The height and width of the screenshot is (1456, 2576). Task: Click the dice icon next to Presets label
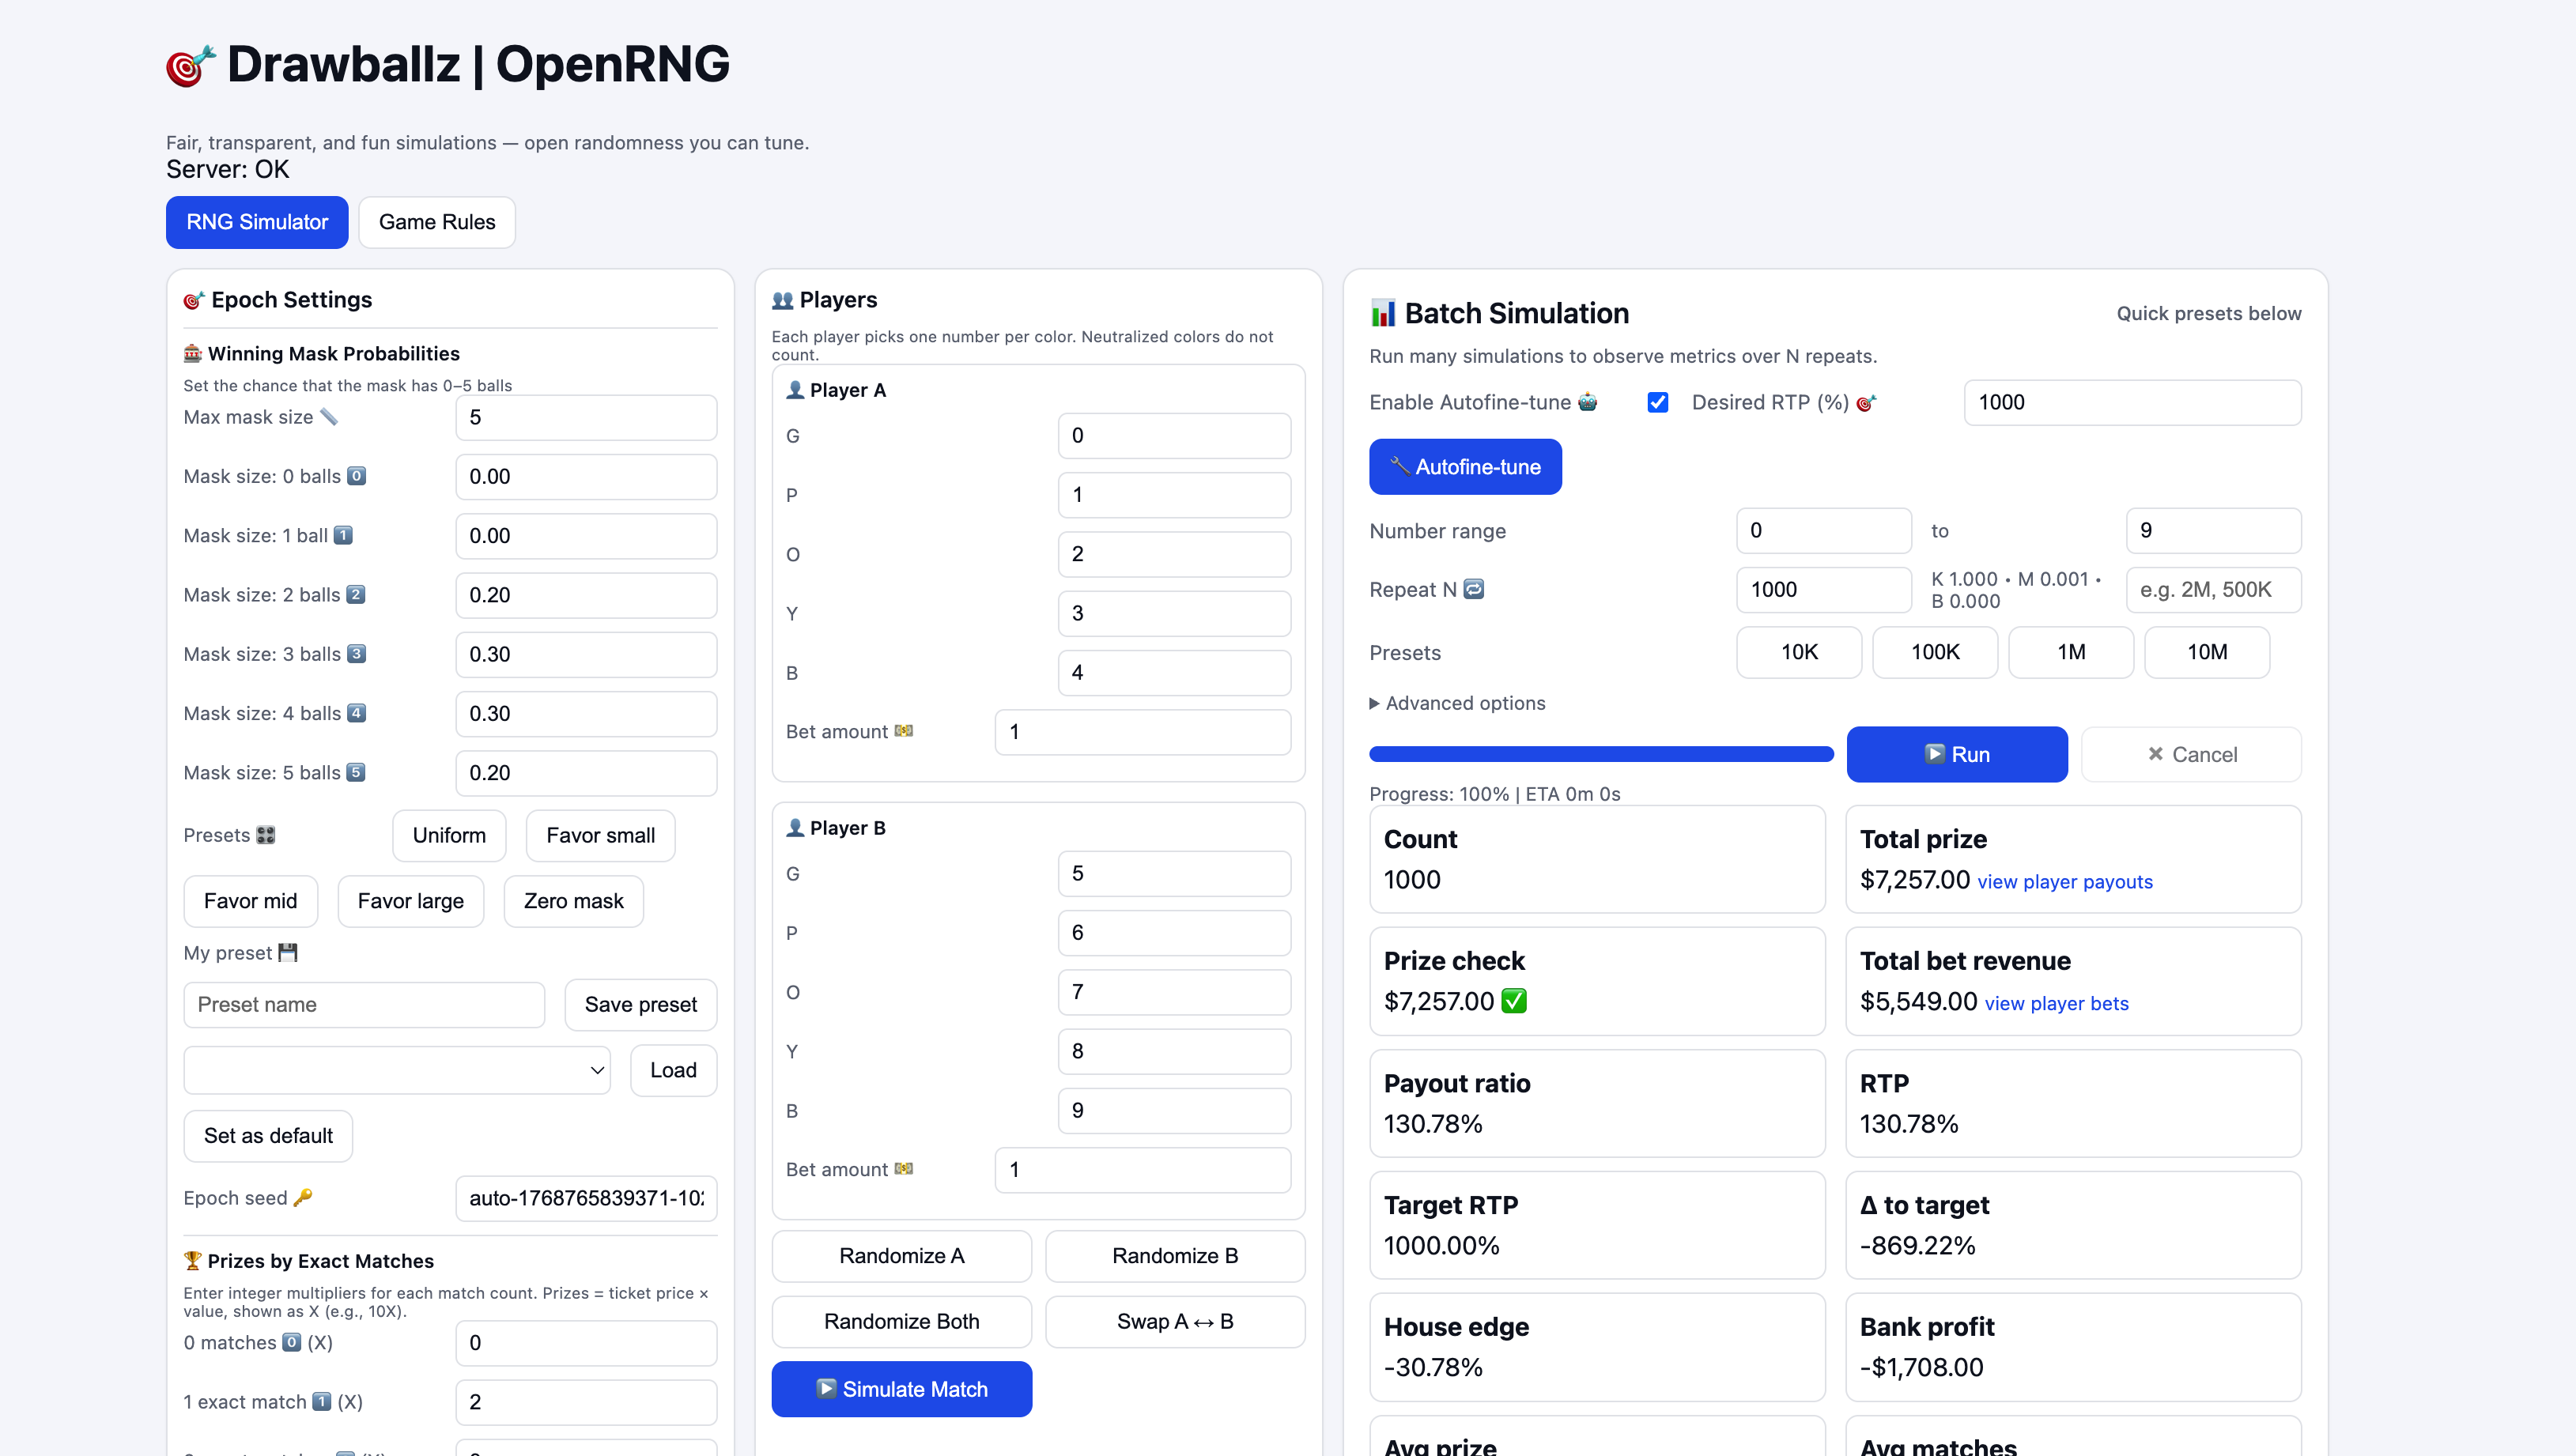[266, 835]
